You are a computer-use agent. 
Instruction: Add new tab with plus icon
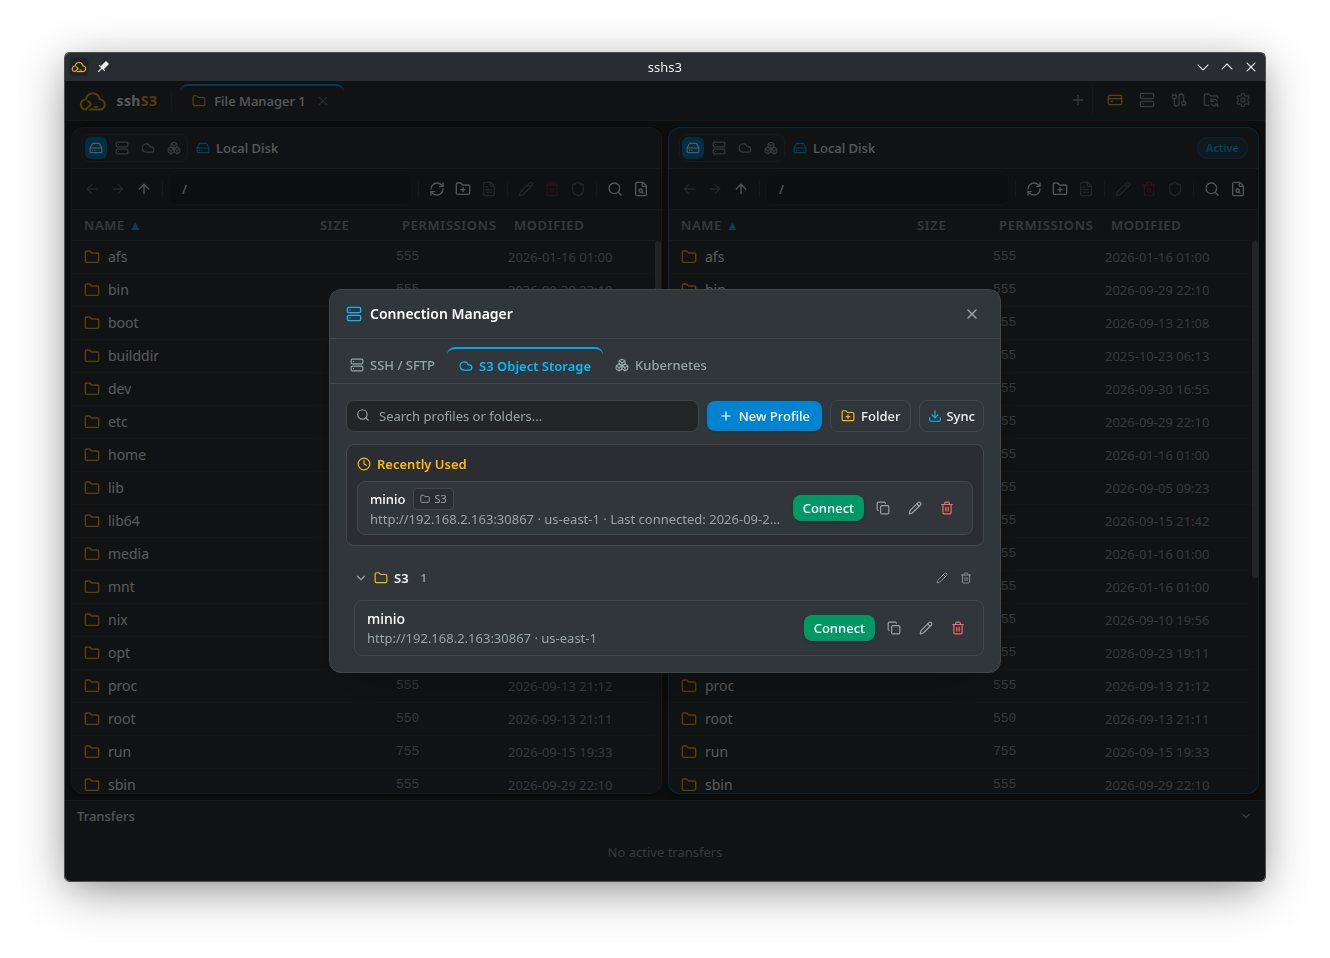pos(1078,100)
